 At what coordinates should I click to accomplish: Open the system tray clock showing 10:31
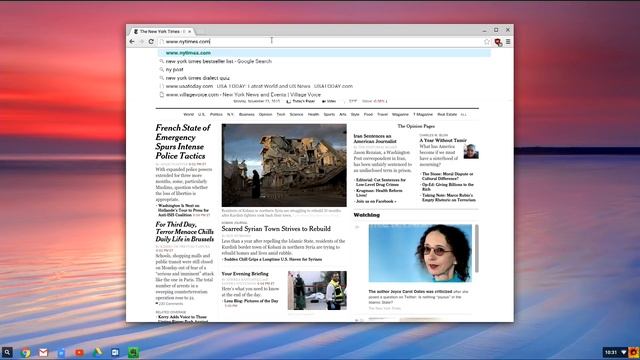pyautogui.click(x=611, y=352)
